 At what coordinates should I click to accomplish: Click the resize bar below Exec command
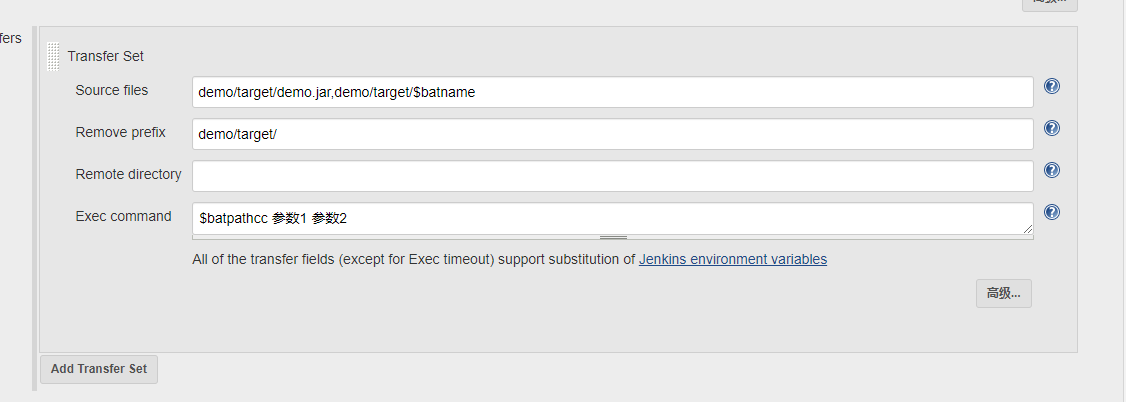(613, 238)
